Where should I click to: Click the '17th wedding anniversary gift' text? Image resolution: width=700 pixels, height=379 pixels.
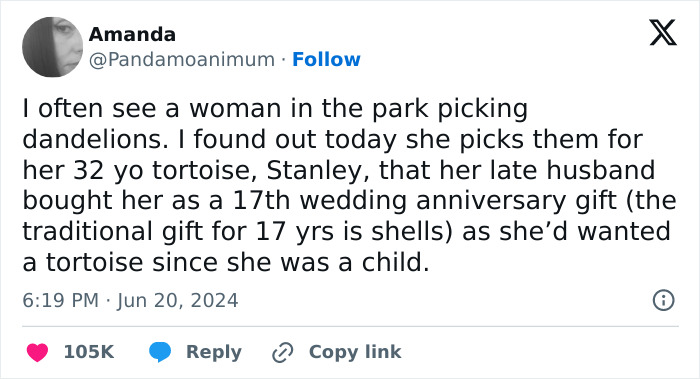tap(425, 201)
